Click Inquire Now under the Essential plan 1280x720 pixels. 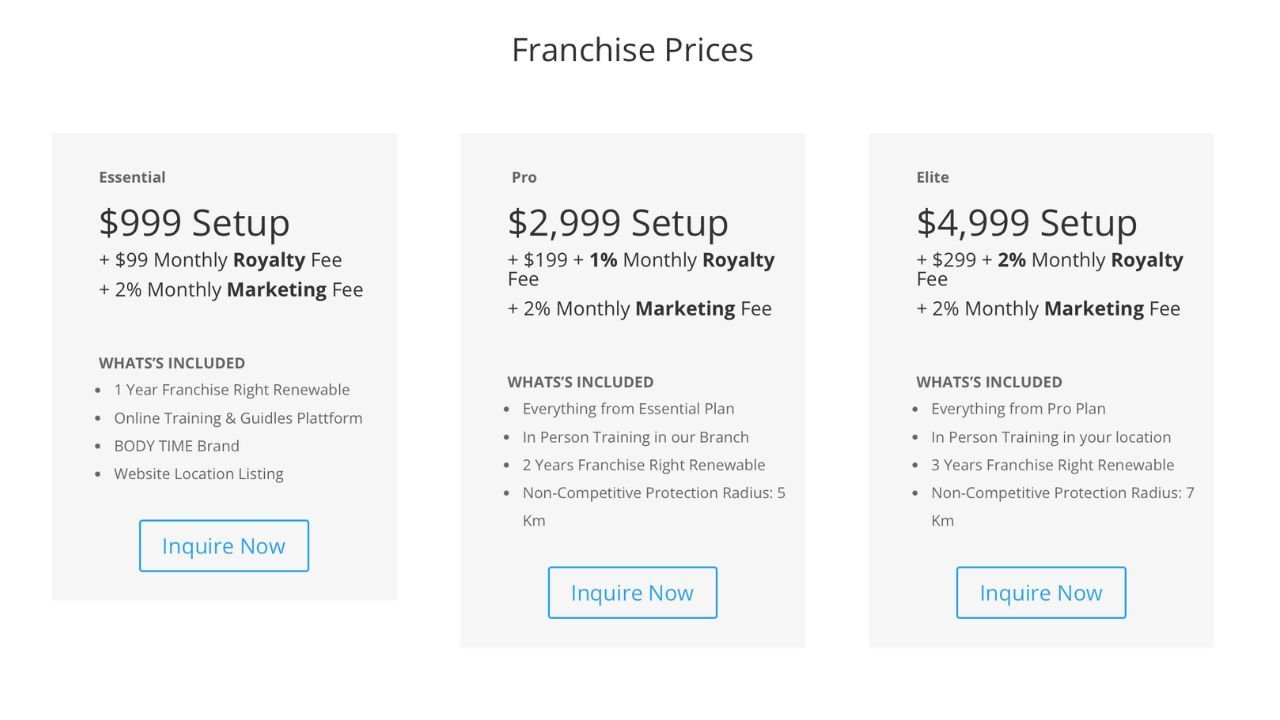(224, 546)
